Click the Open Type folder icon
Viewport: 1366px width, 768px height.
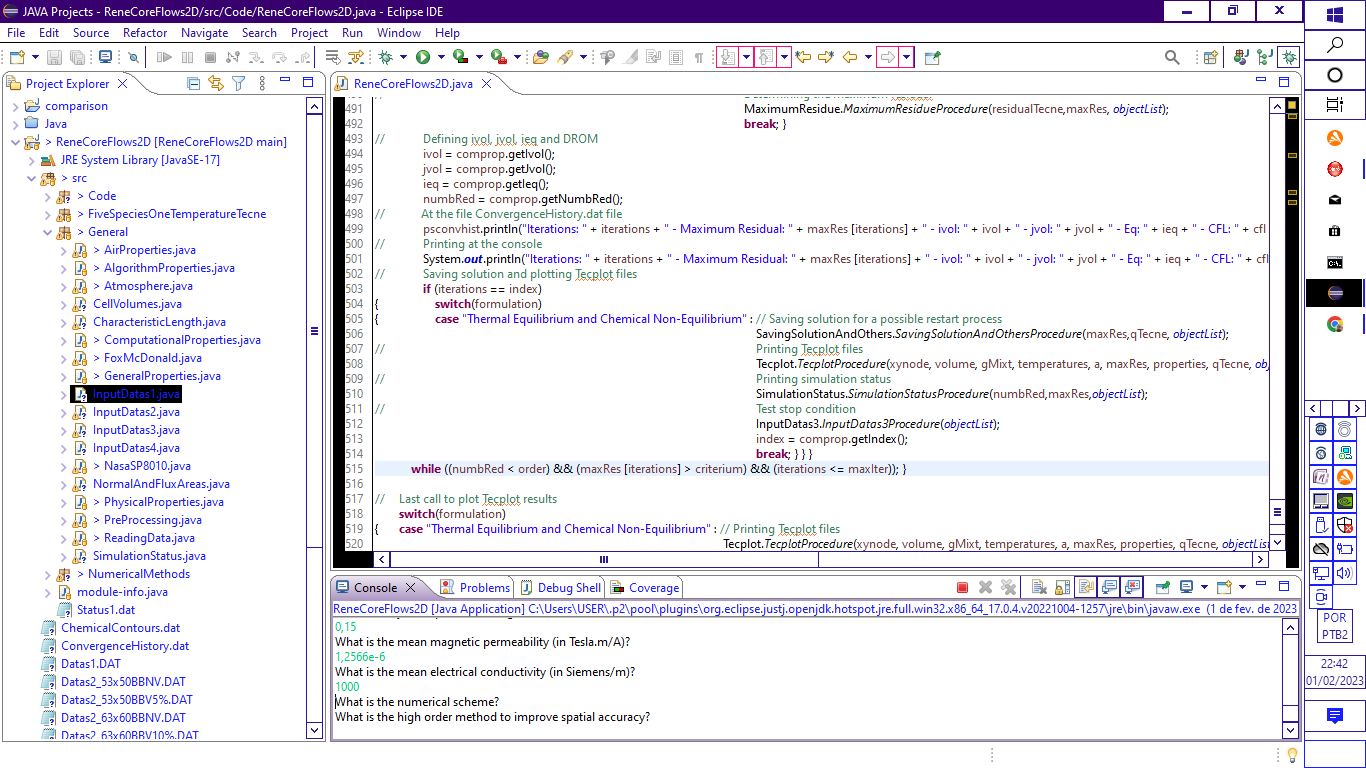coord(540,57)
